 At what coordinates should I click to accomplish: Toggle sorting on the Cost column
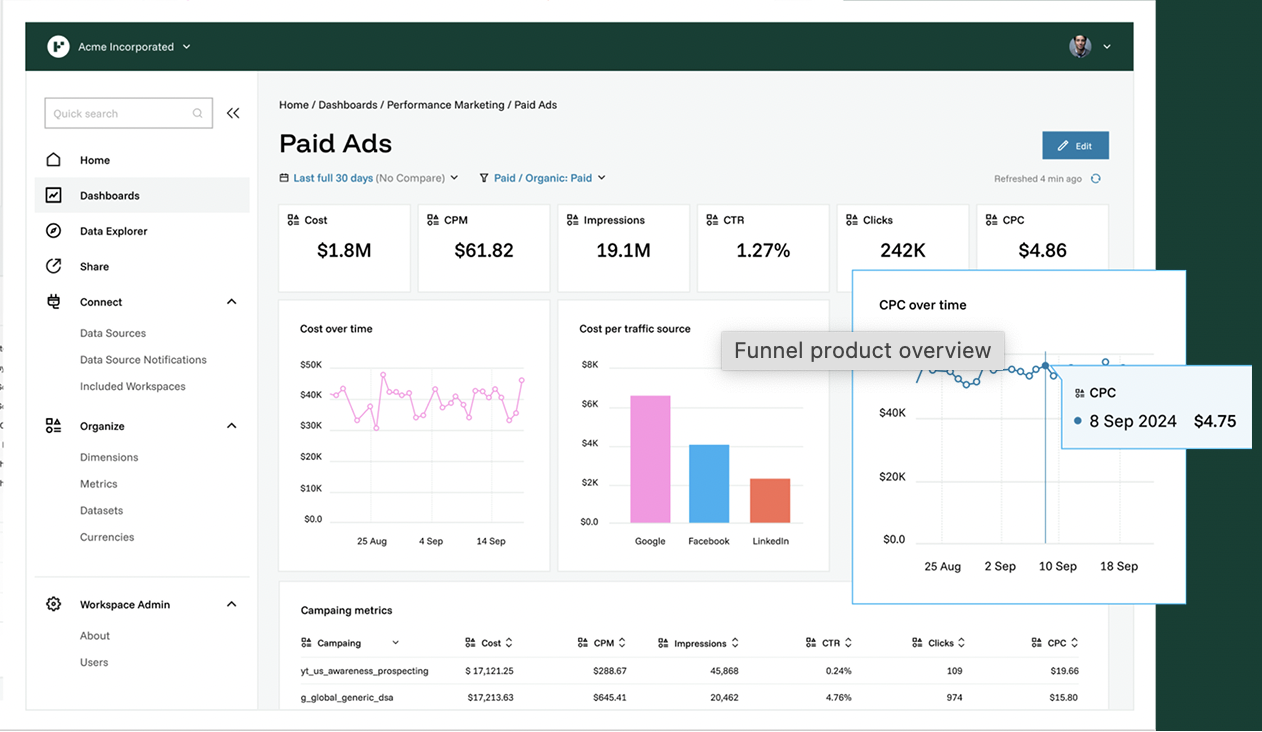510,642
